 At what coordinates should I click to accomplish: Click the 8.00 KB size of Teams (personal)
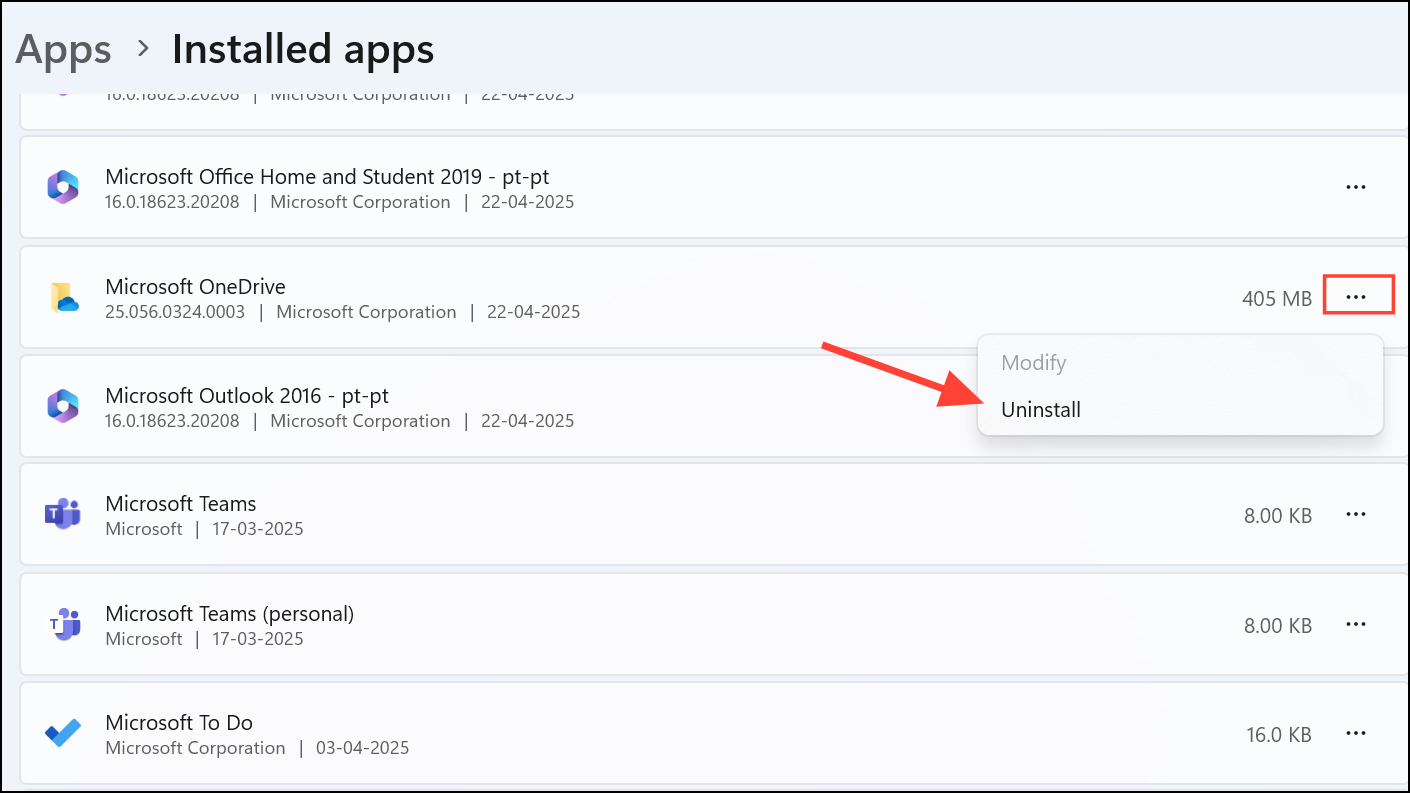pos(1278,625)
